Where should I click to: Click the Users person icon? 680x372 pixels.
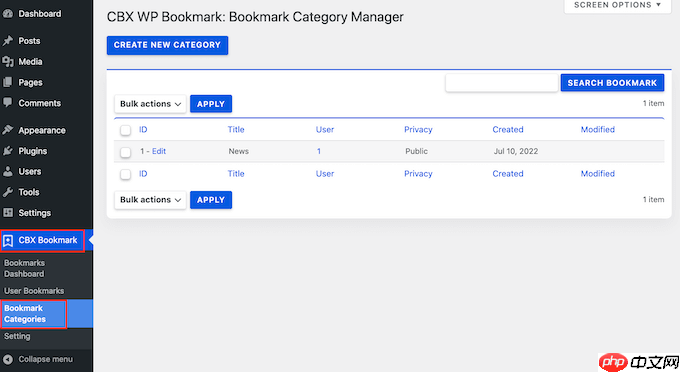click(x=7, y=171)
